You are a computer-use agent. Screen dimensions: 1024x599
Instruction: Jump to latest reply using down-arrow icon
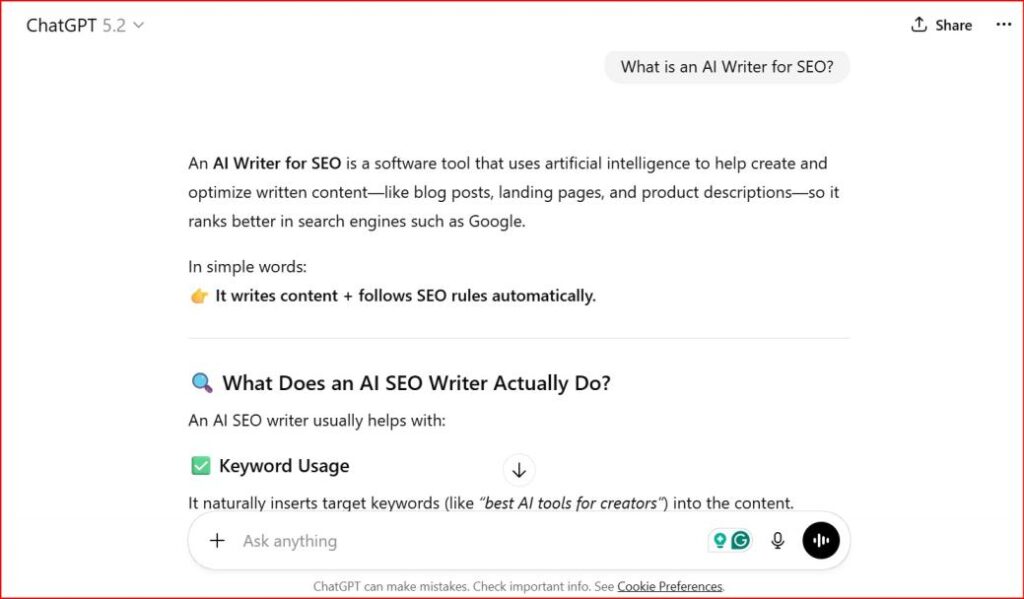519,470
